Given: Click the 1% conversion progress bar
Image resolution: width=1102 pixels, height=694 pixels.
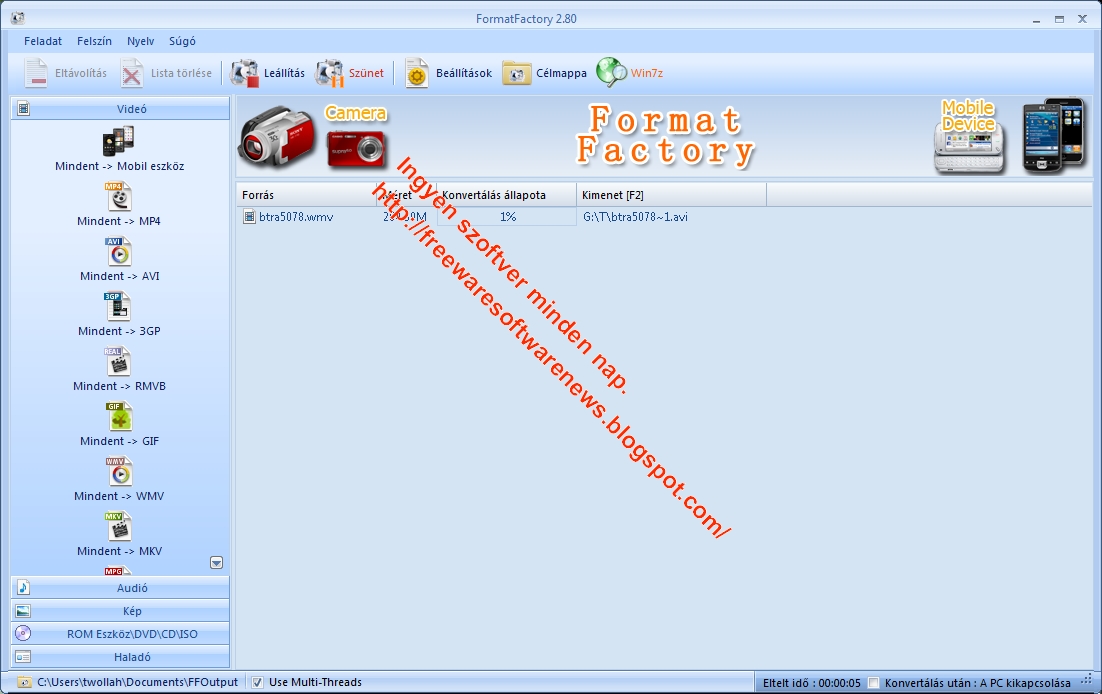Looking at the screenshot, I should [x=507, y=217].
